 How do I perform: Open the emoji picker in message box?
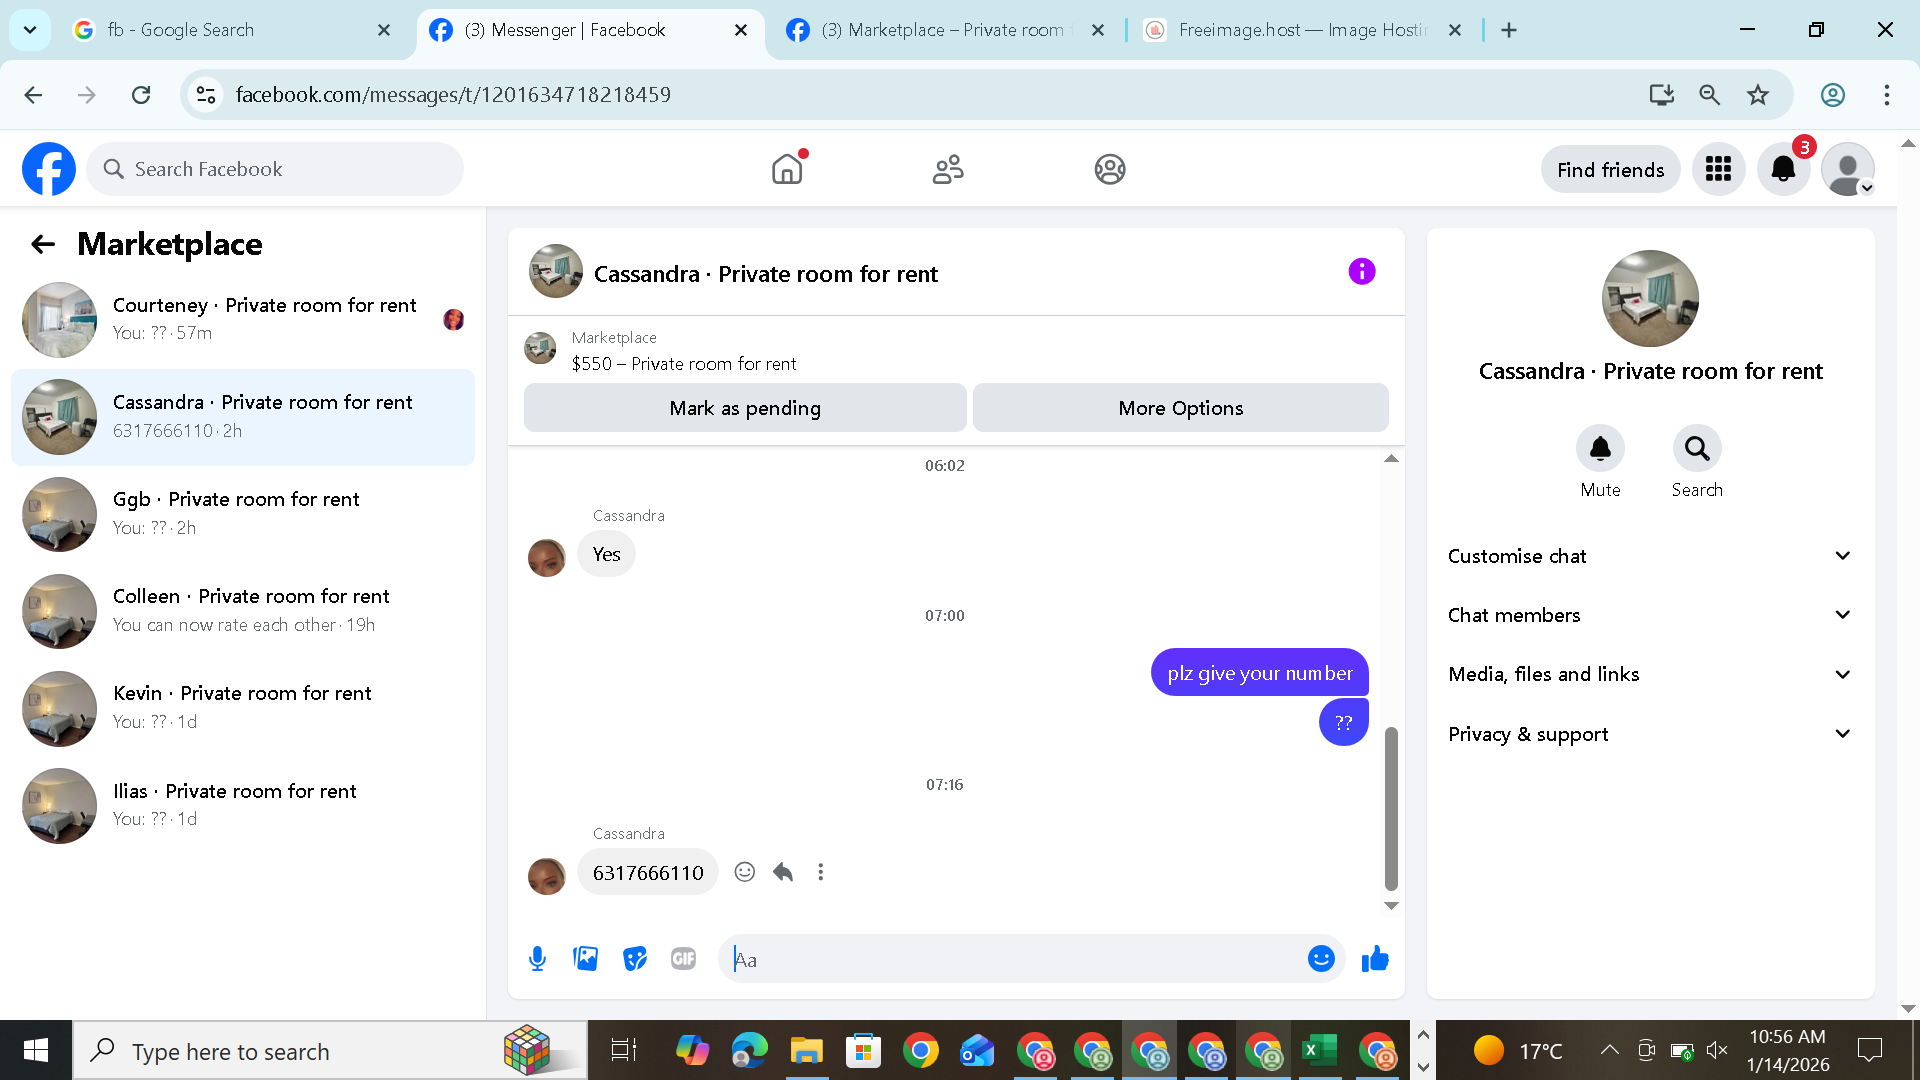pyautogui.click(x=1321, y=959)
